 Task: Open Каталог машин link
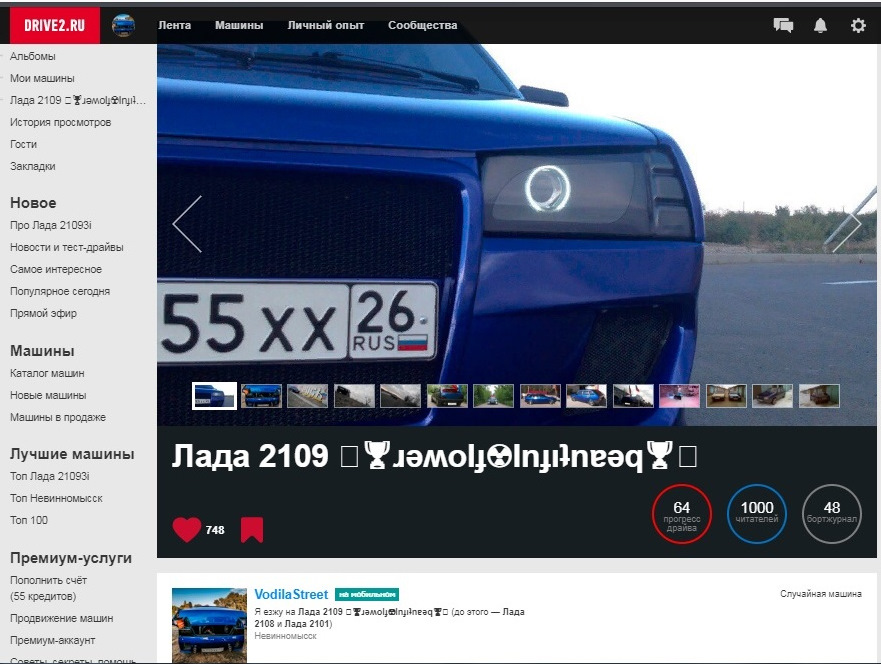(x=47, y=373)
